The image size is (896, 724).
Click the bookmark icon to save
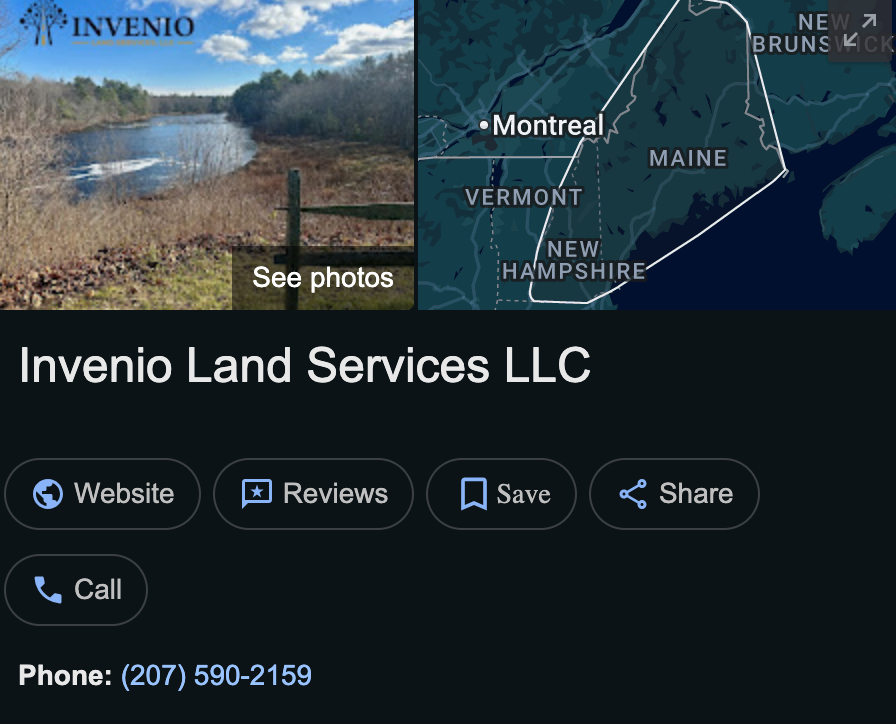pyautogui.click(x=474, y=494)
